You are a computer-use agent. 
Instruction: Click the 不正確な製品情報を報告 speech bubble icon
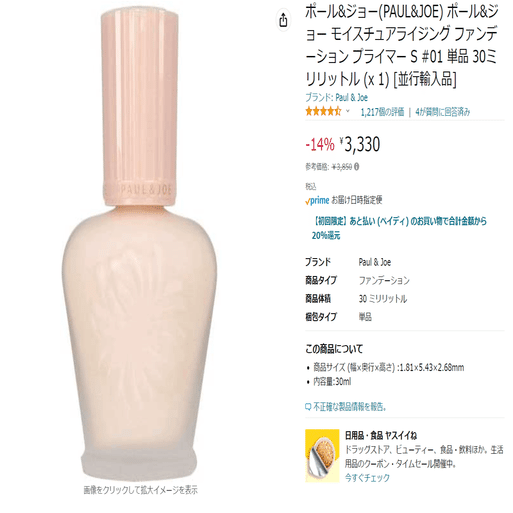[x=308, y=407]
